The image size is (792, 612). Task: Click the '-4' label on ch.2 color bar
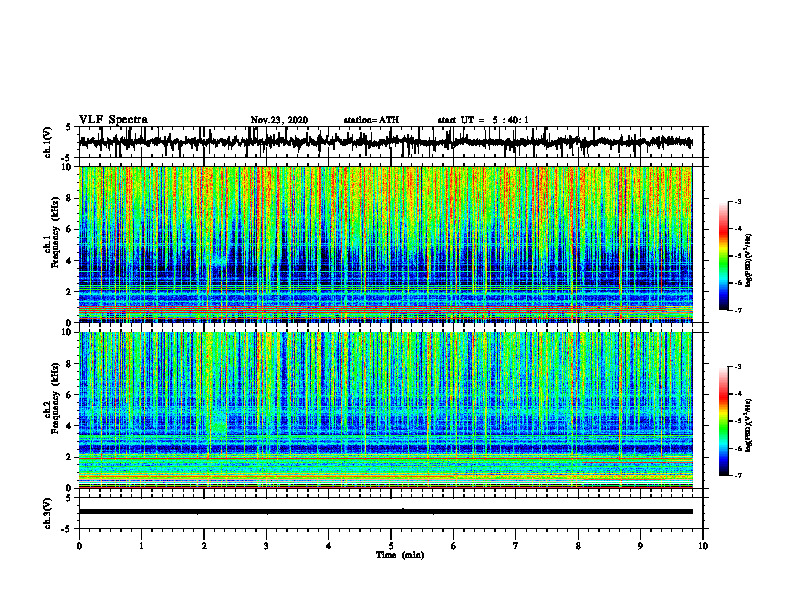coord(738,393)
